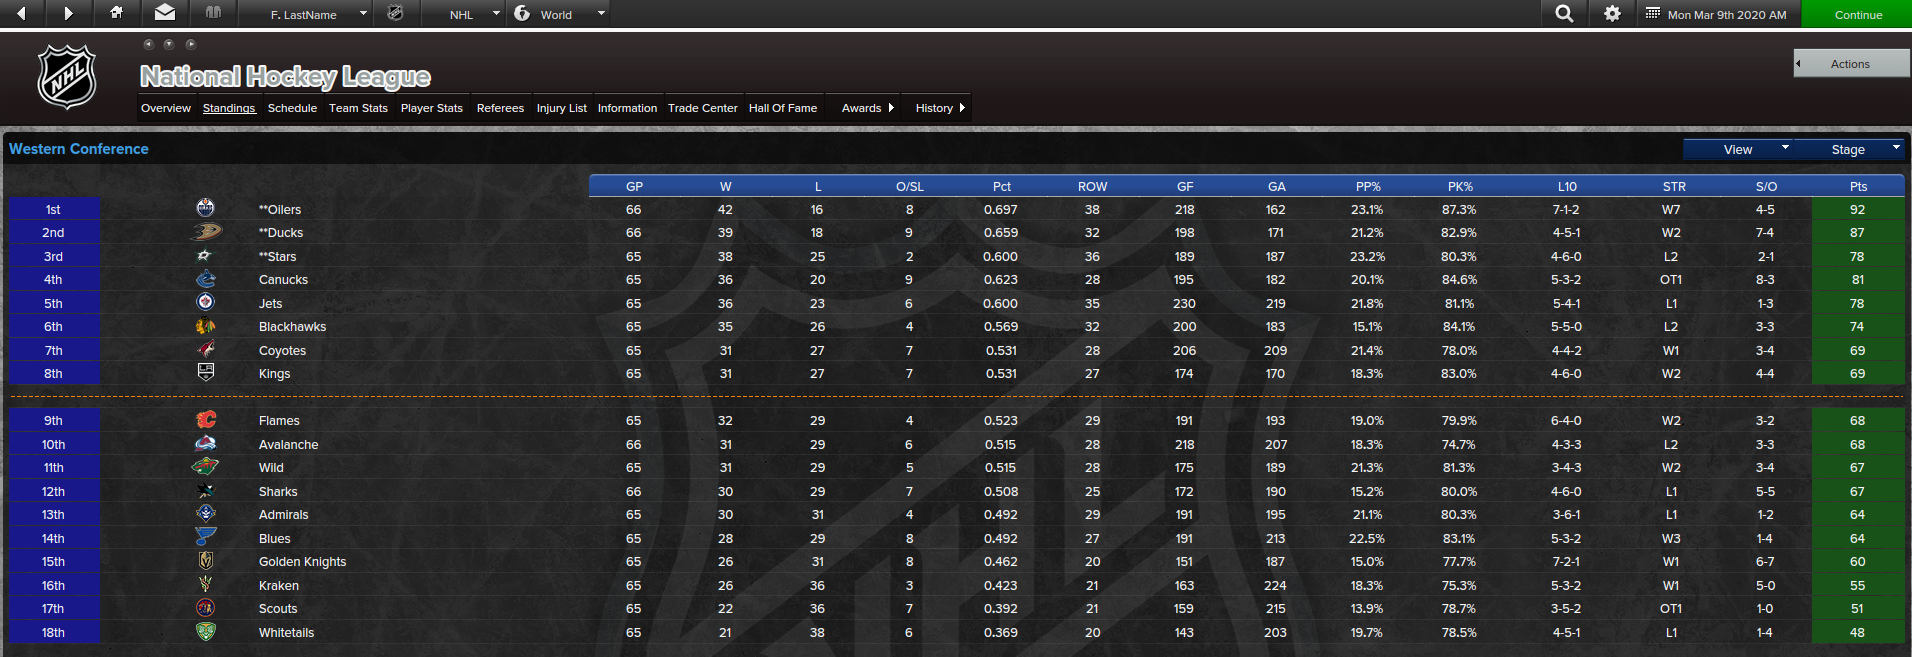This screenshot has width=1912, height=657.
Task: Click the Sharks team logo
Action: 205,490
